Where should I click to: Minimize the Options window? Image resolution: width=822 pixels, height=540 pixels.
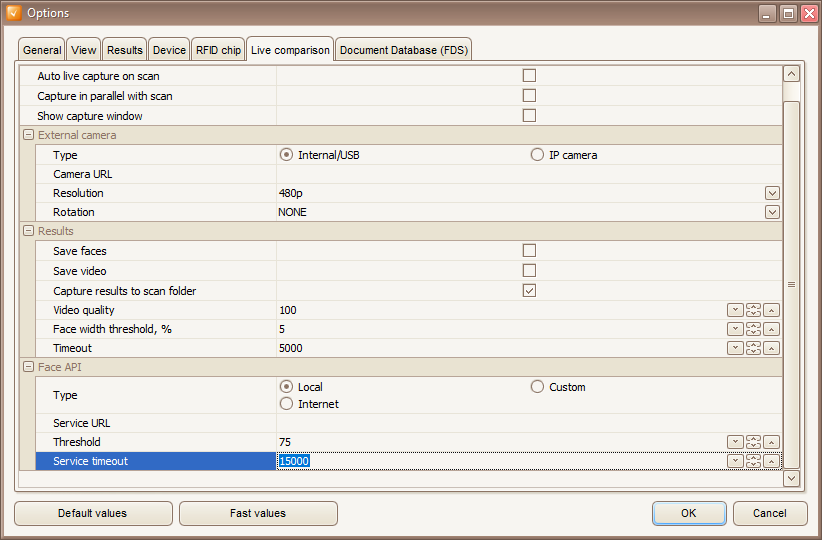766,13
